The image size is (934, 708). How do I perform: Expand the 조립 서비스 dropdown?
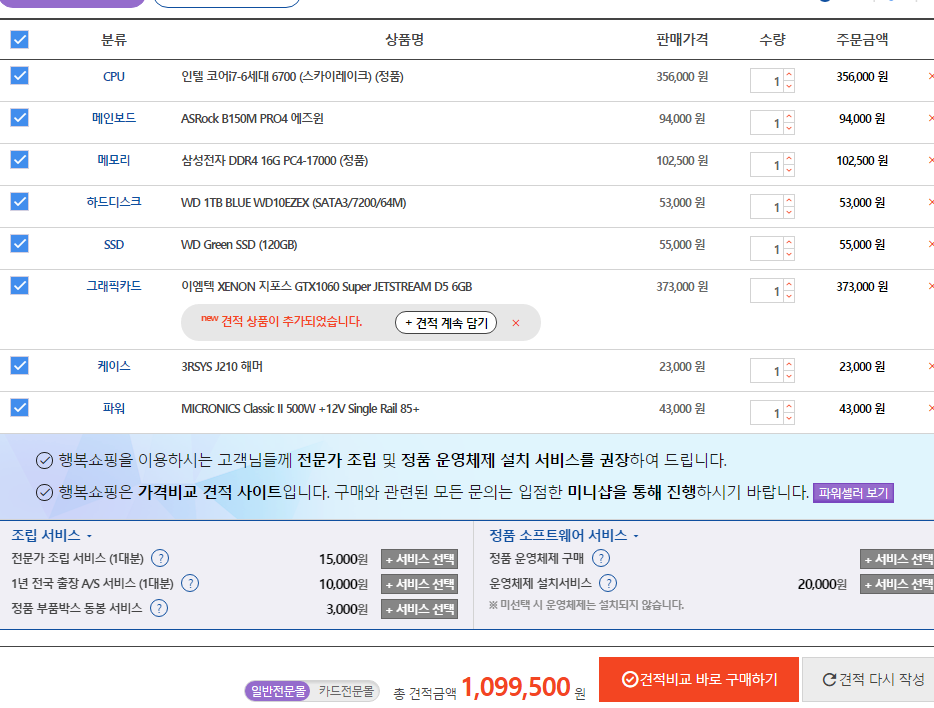click(51, 535)
